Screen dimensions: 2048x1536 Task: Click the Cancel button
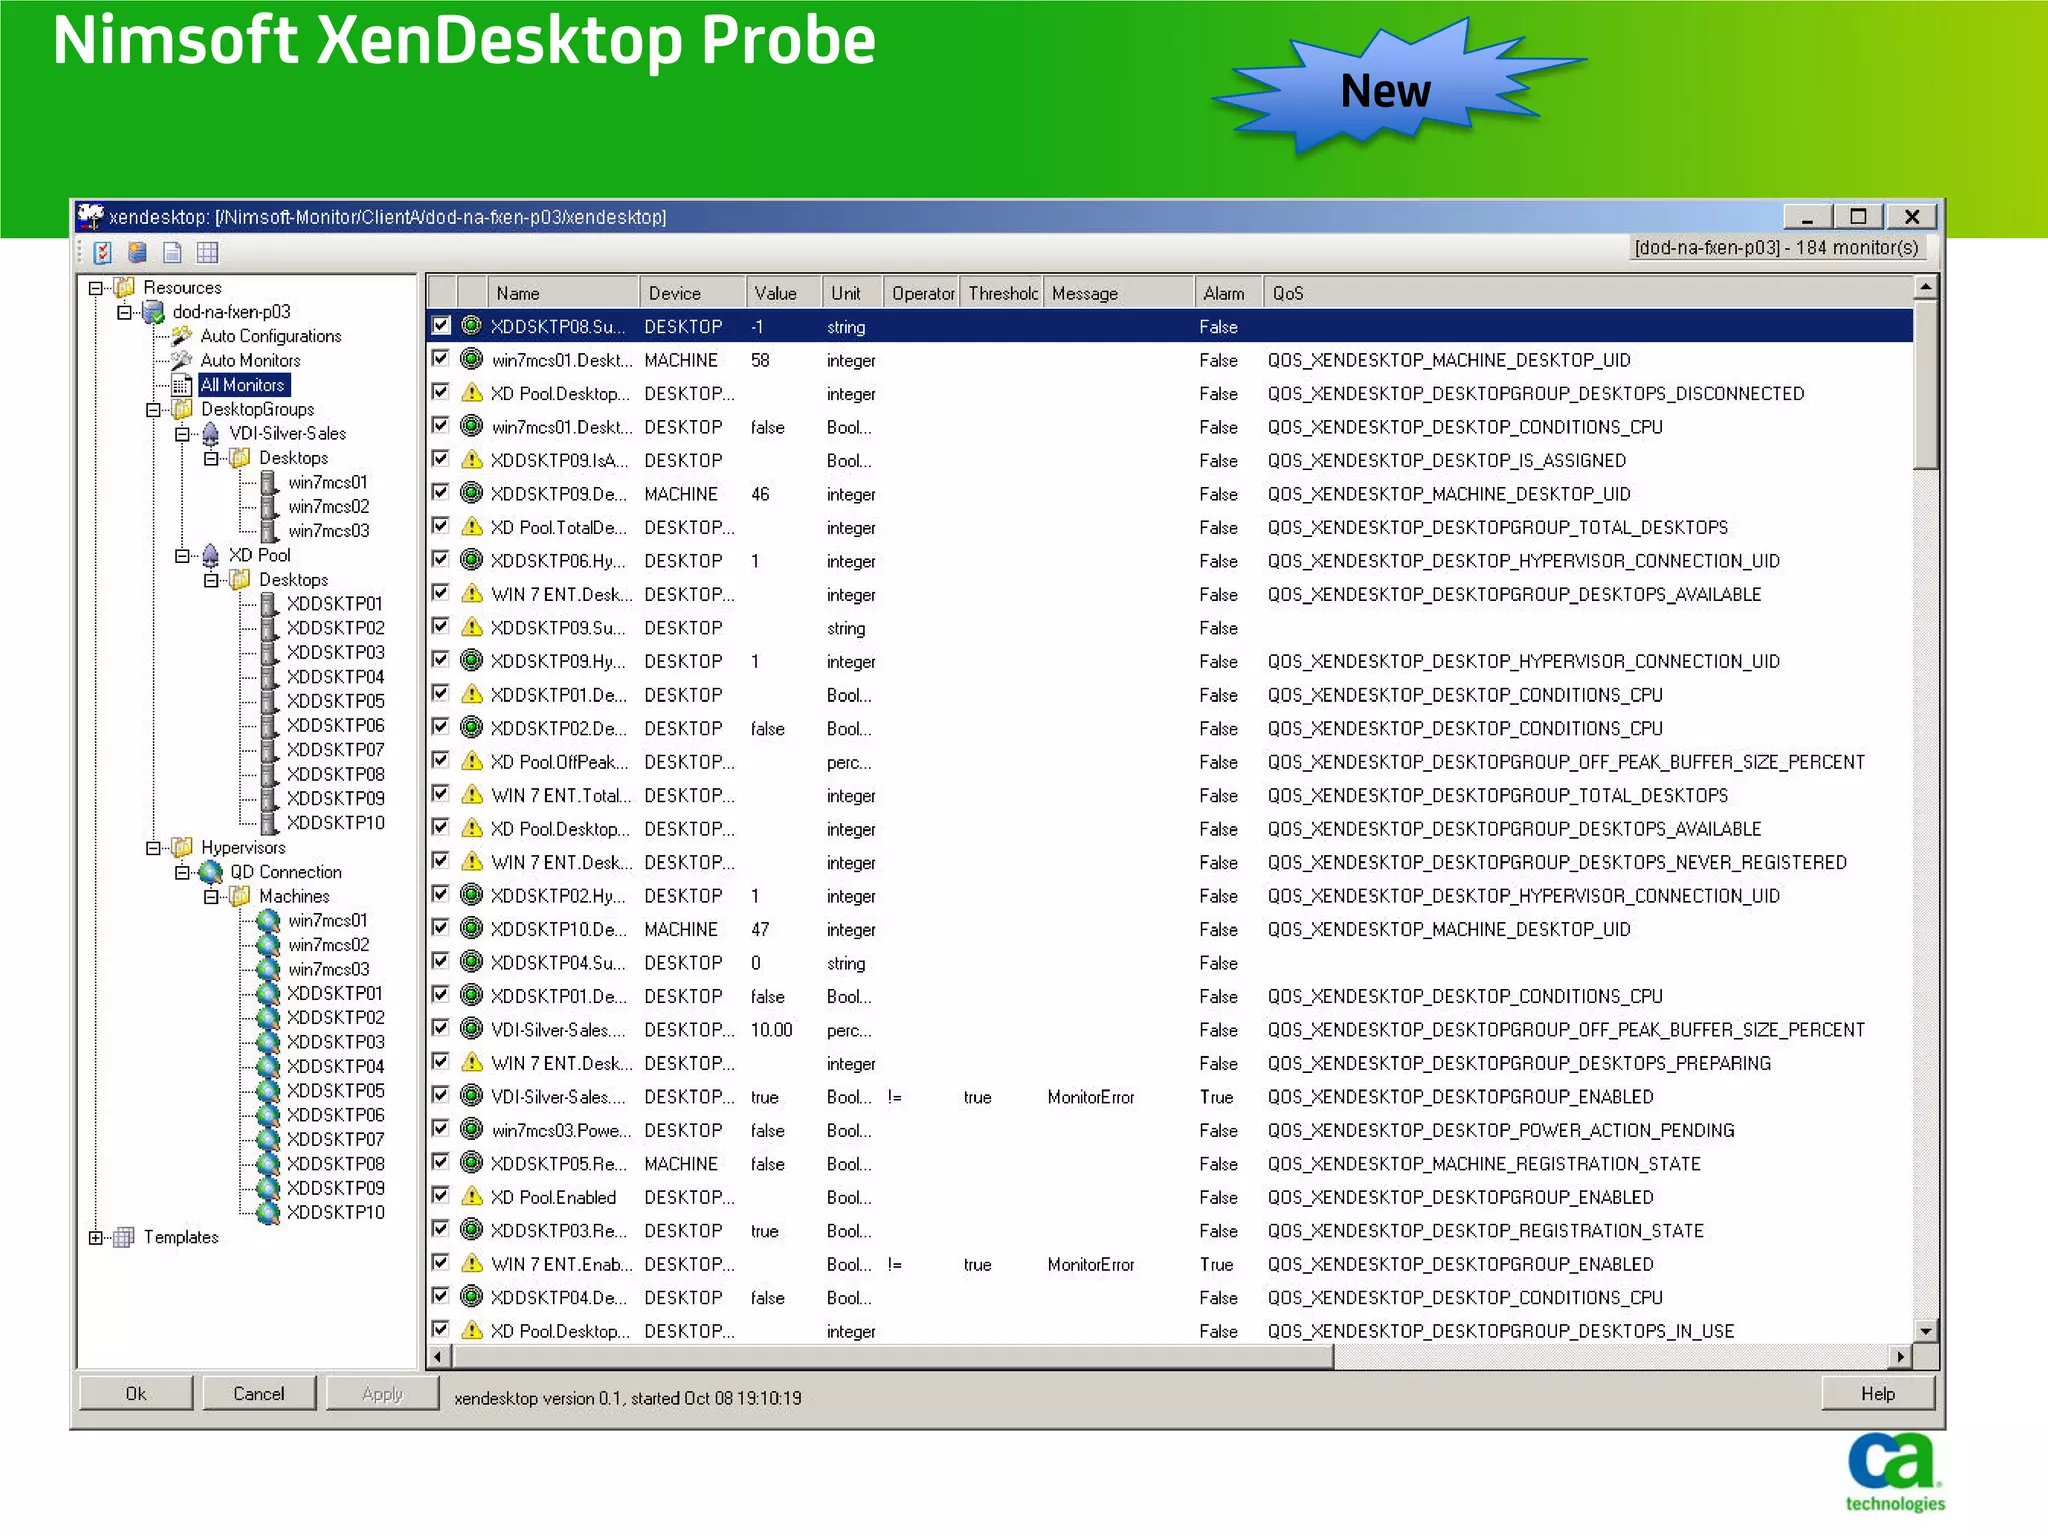259,1393
